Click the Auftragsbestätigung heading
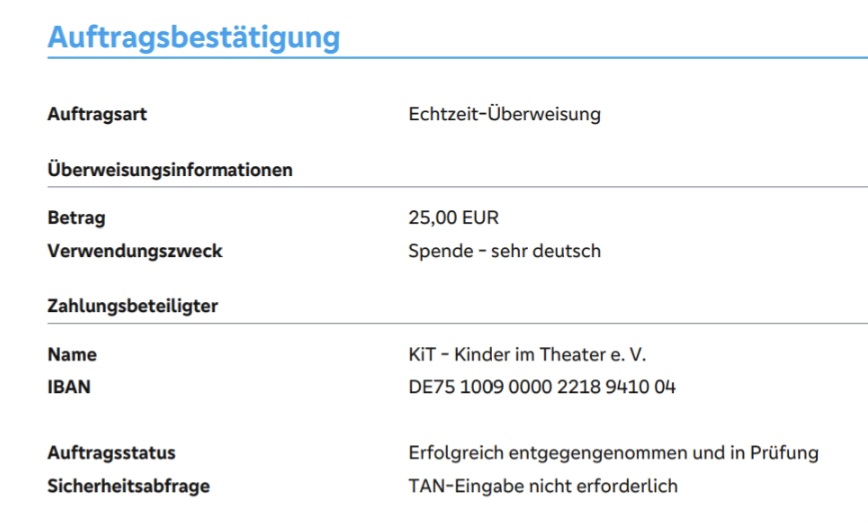The width and height of the screenshot is (868, 525). (193, 37)
